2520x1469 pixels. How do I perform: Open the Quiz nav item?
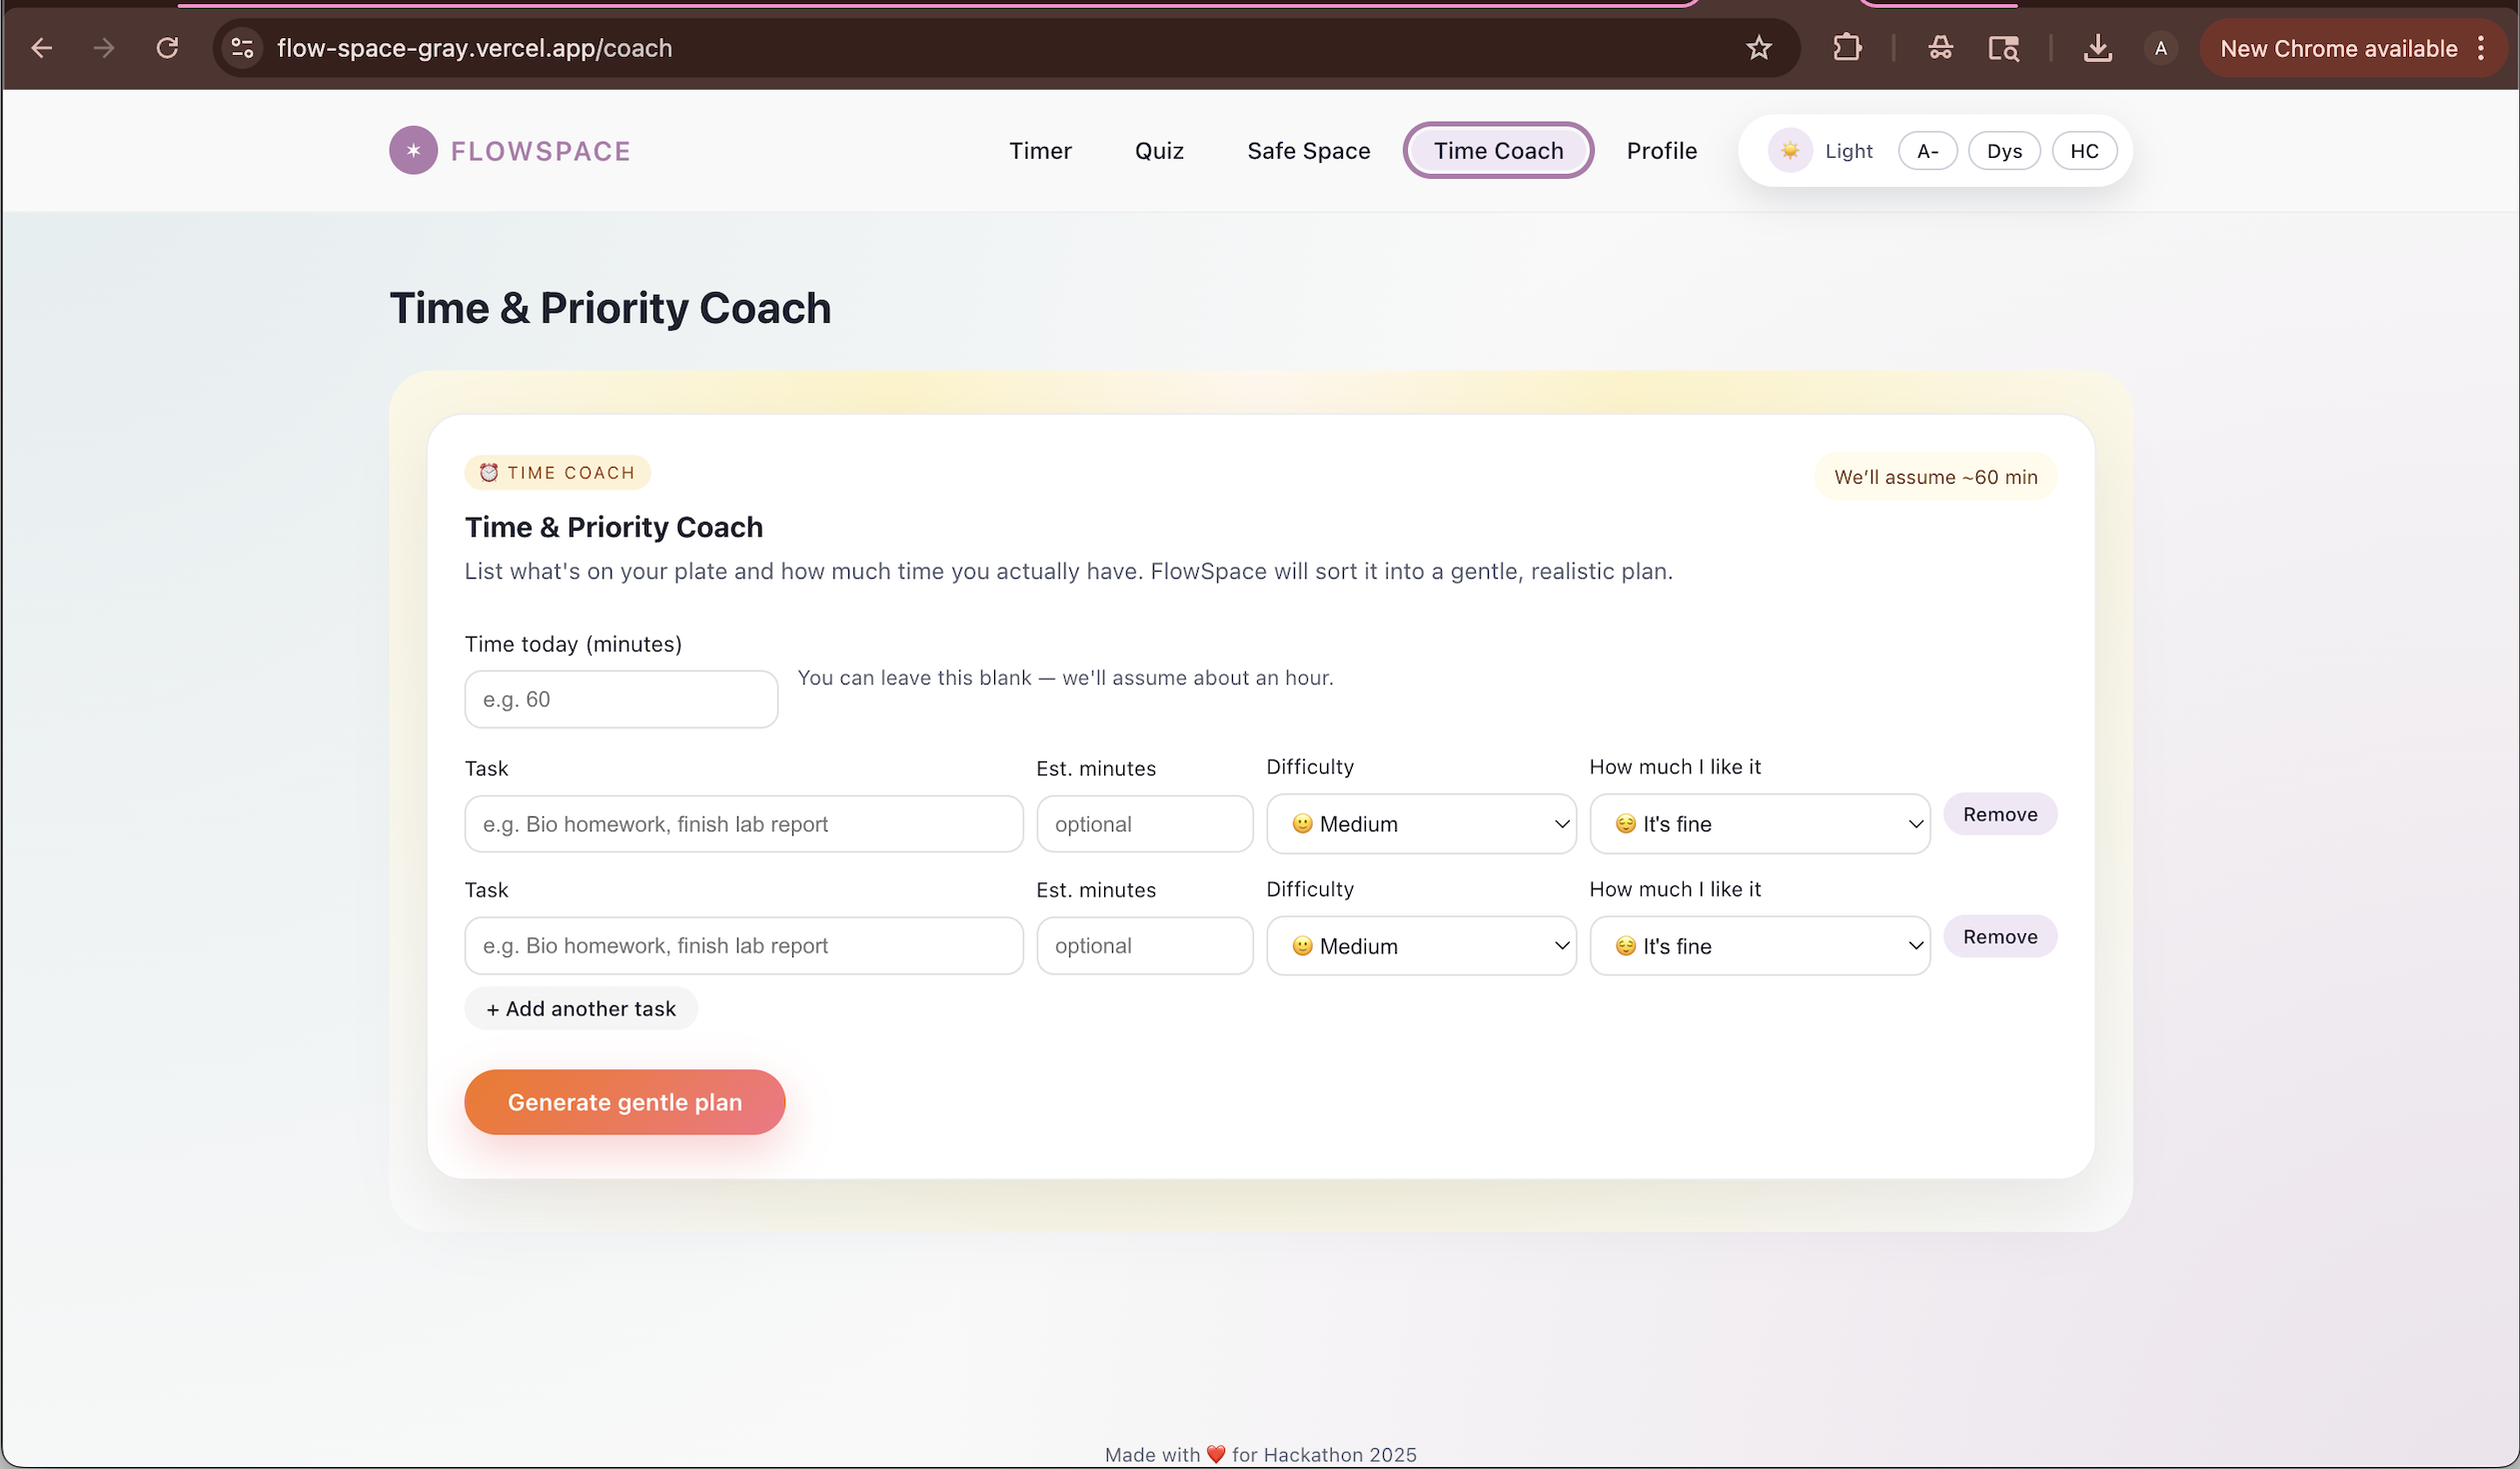1158,151
